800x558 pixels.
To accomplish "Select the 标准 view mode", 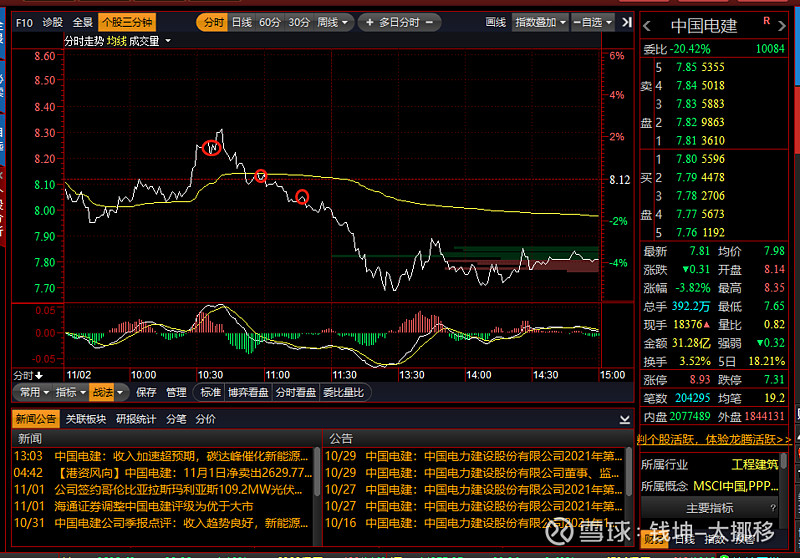I will click(x=210, y=392).
